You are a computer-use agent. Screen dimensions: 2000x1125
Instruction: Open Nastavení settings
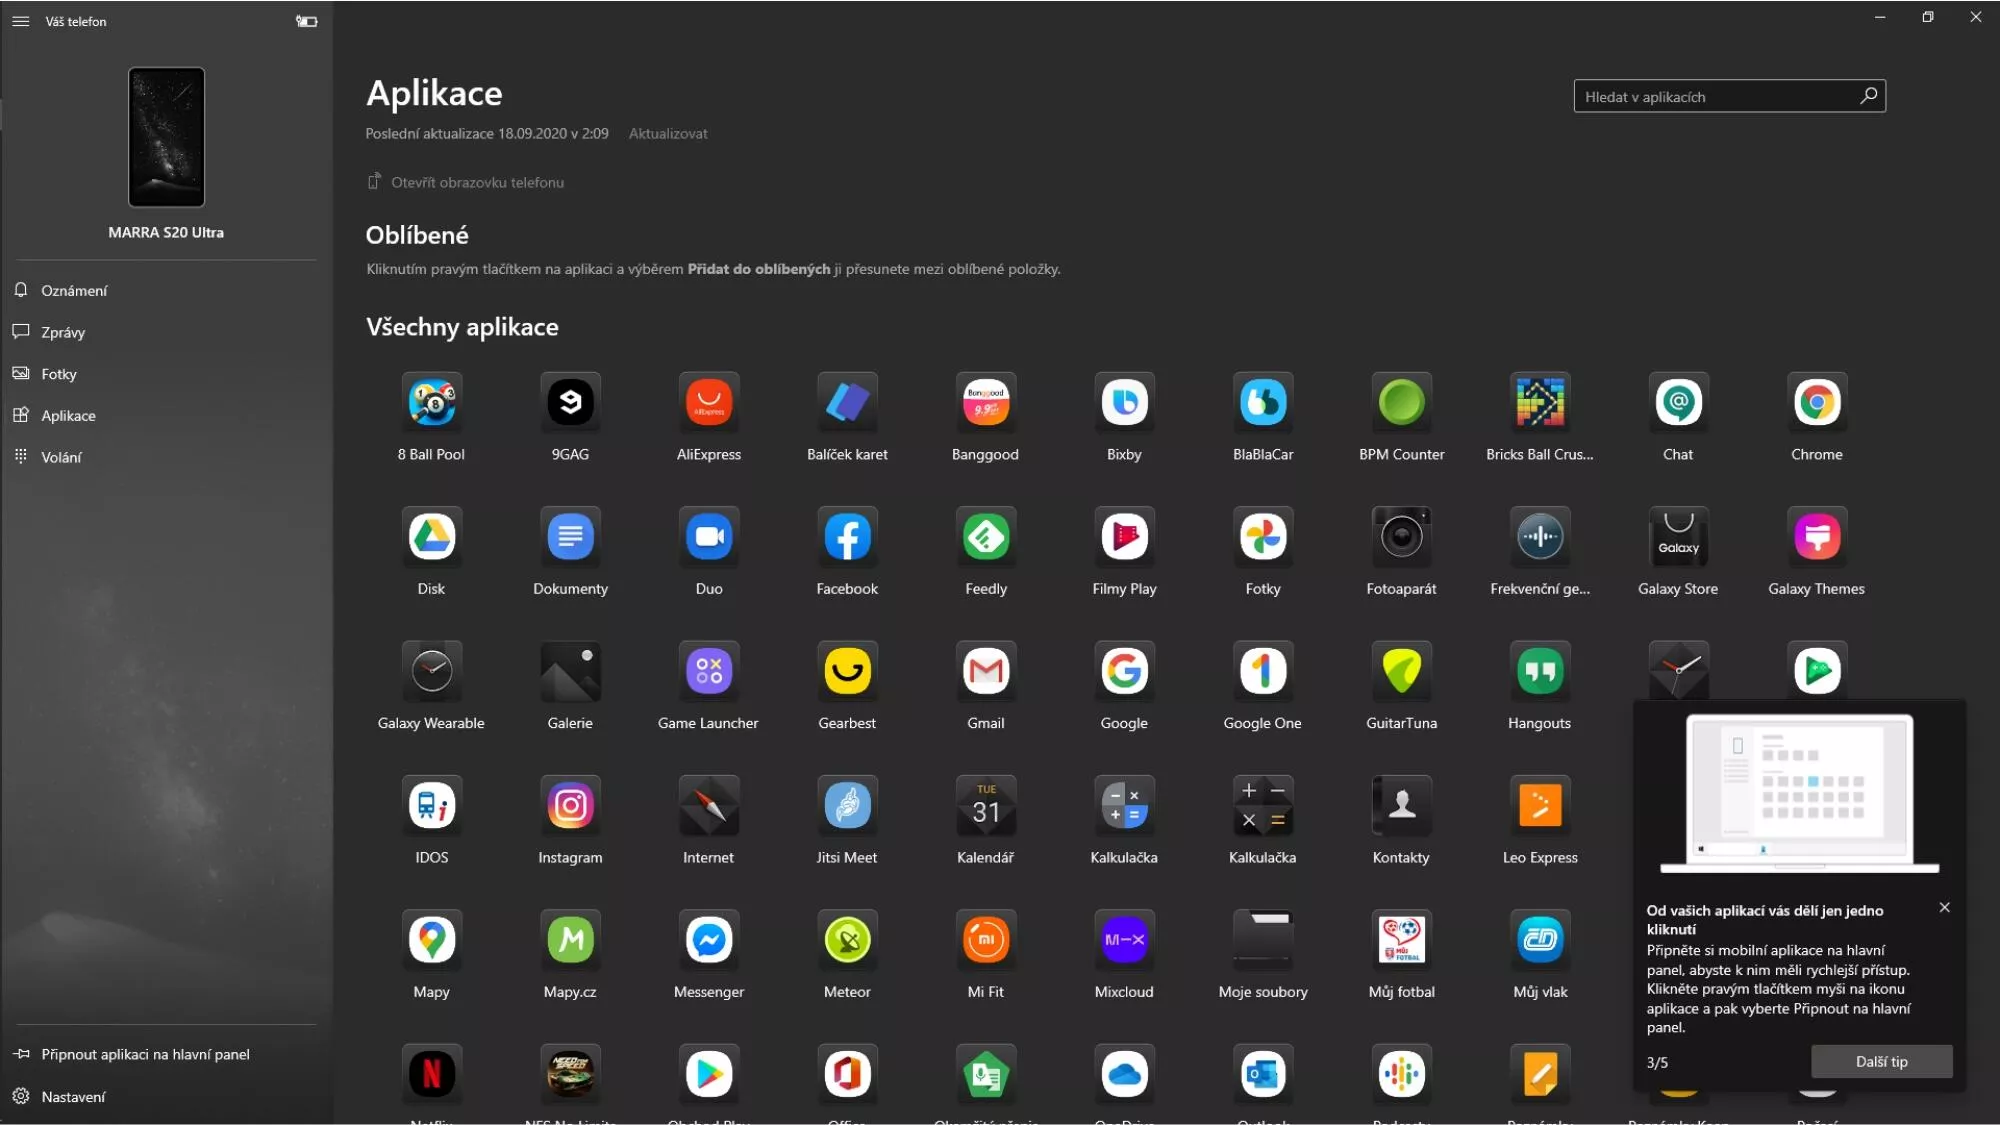pos(166,1096)
